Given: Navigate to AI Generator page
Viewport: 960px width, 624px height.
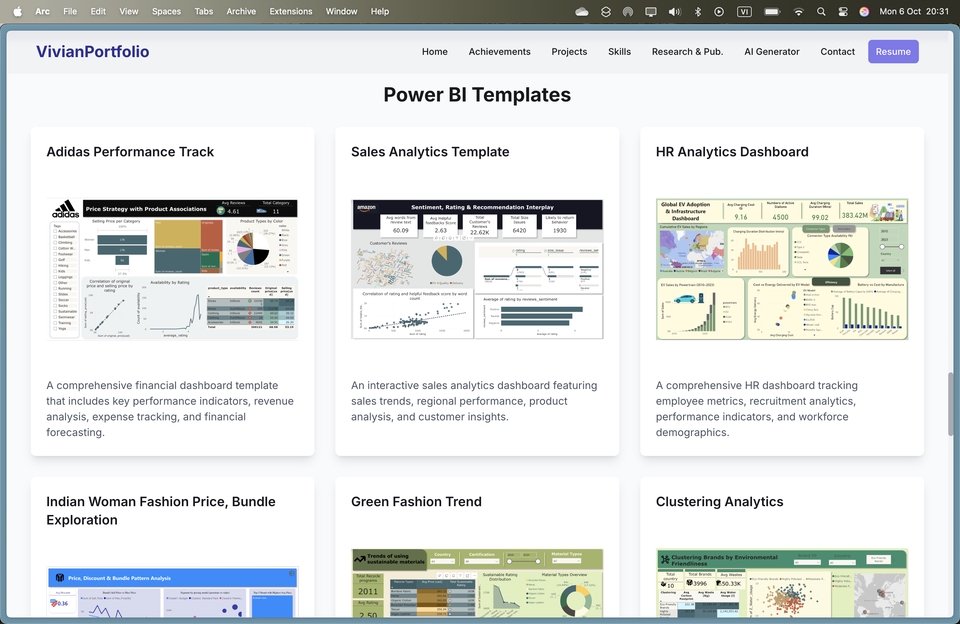Looking at the screenshot, I should (x=771, y=51).
